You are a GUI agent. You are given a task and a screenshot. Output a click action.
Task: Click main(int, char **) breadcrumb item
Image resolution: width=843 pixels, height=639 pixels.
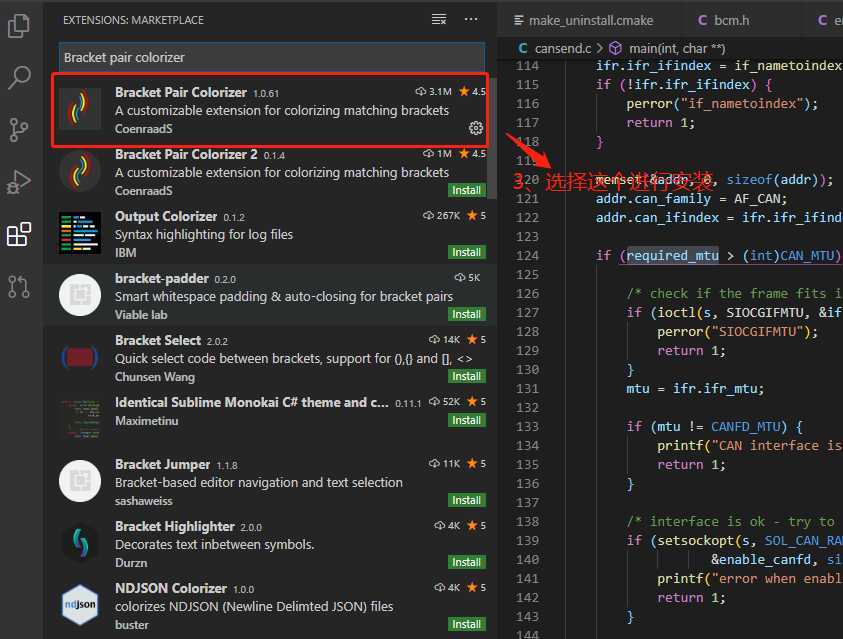677,48
